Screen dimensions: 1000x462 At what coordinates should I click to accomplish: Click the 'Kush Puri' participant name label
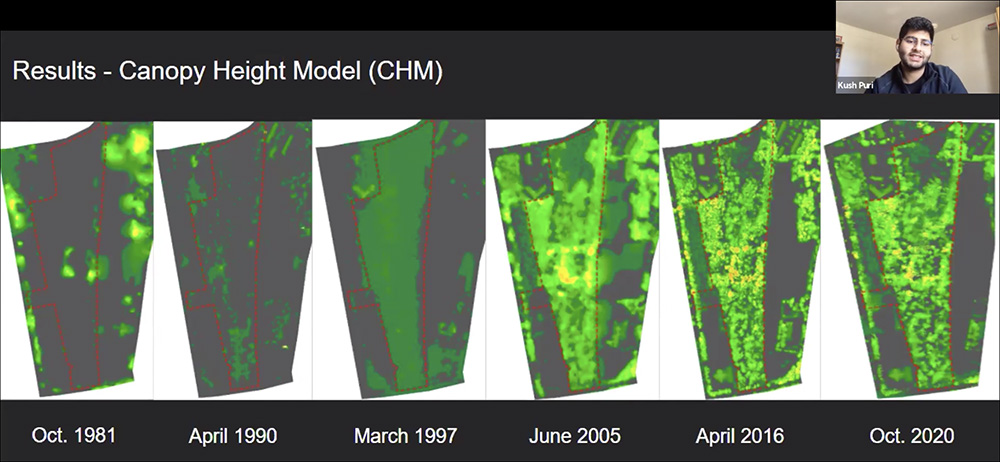854,85
